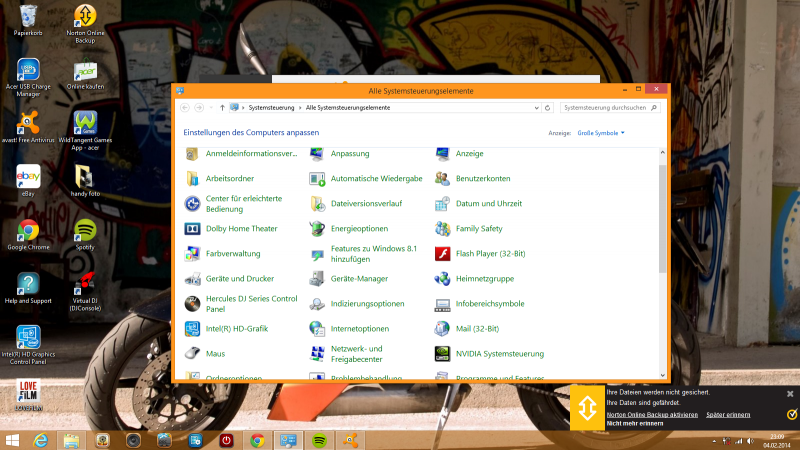Select 'Nicht mehr erinnern' in Norton notification
The width and height of the screenshot is (800, 450).
point(633,424)
